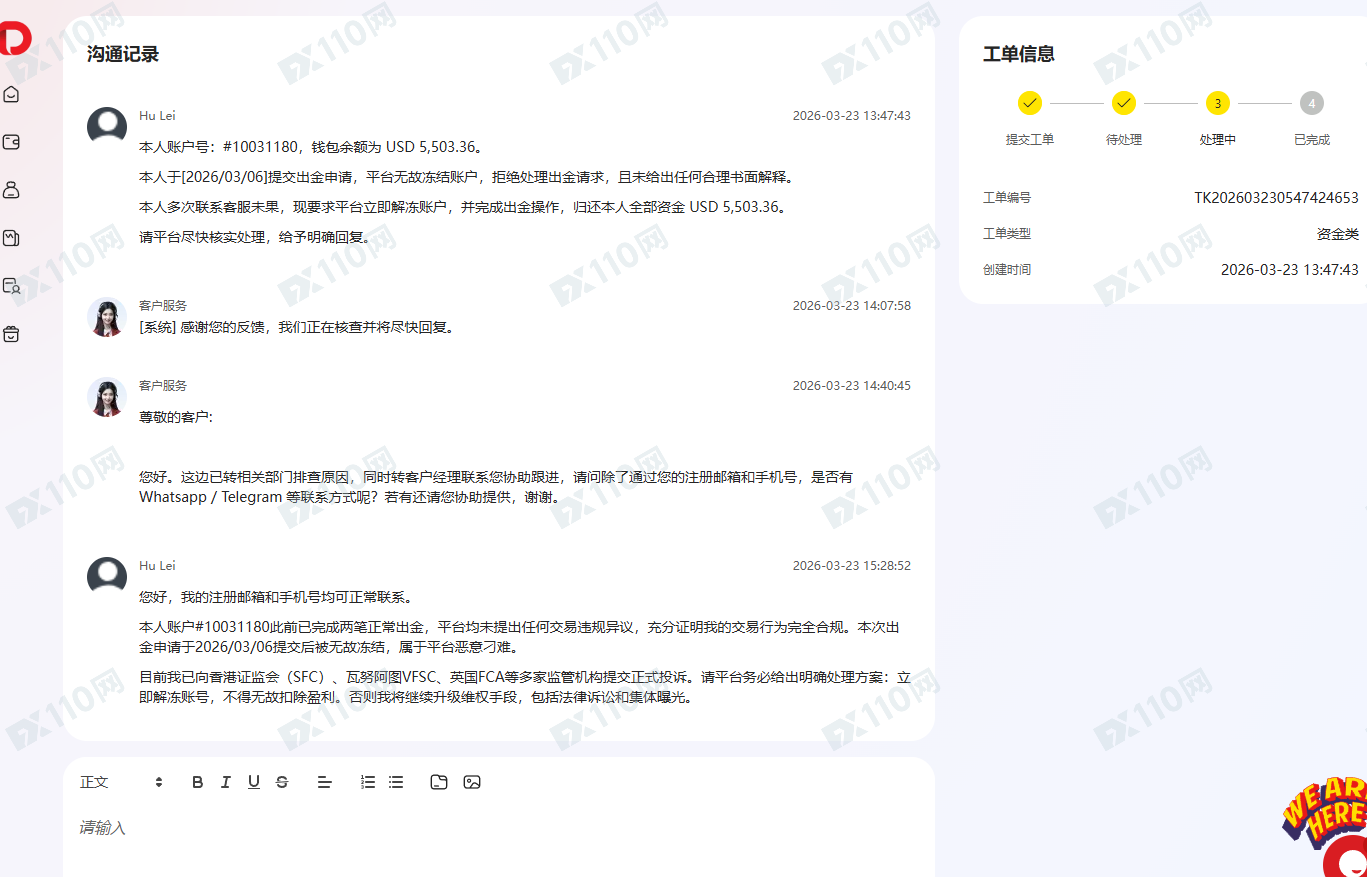Click the 已完成 step circle
This screenshot has height=877, width=1367.
click(x=1312, y=103)
